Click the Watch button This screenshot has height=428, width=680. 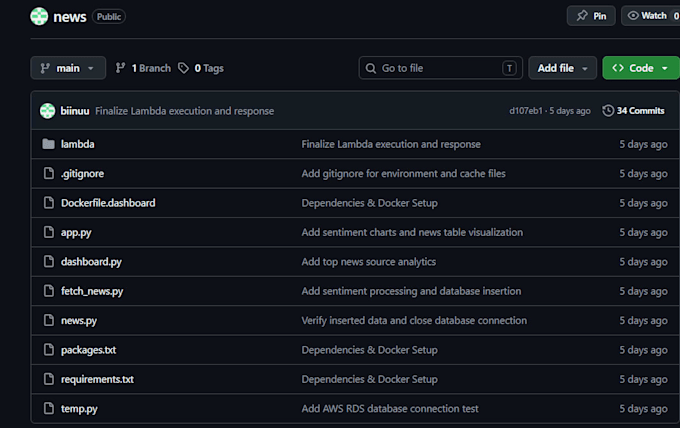pos(651,16)
